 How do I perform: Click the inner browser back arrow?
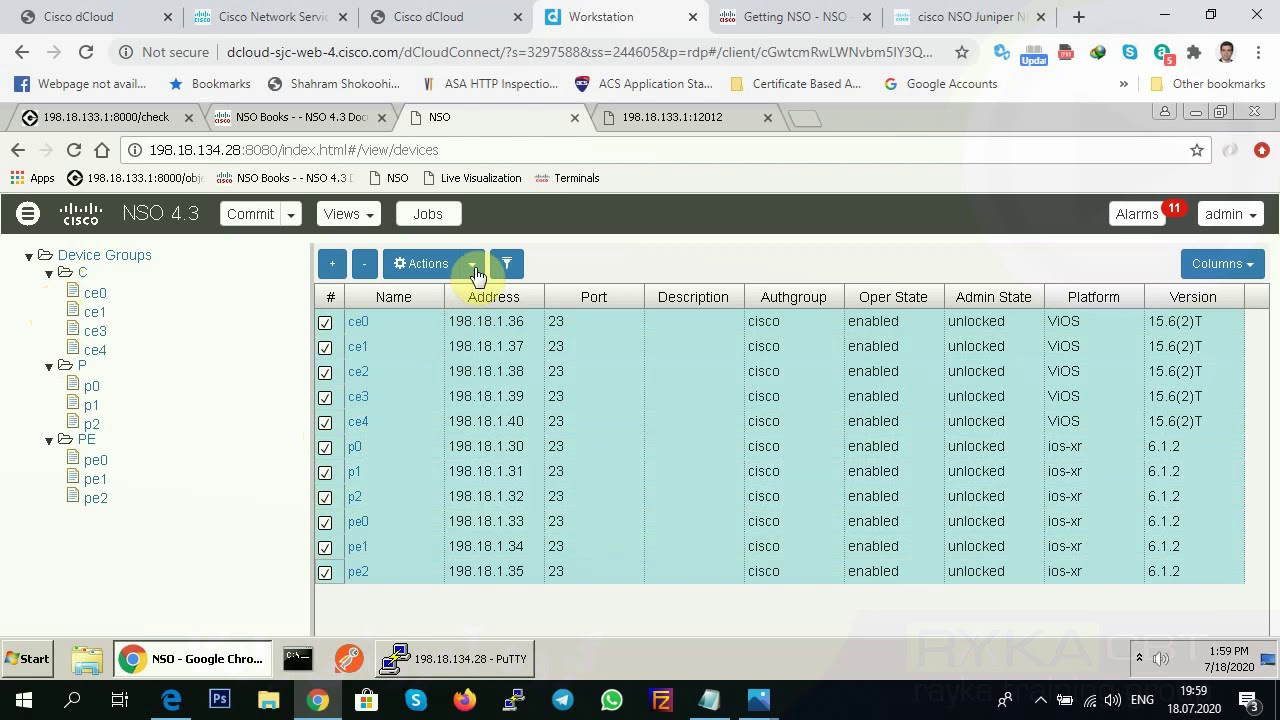pos(18,150)
